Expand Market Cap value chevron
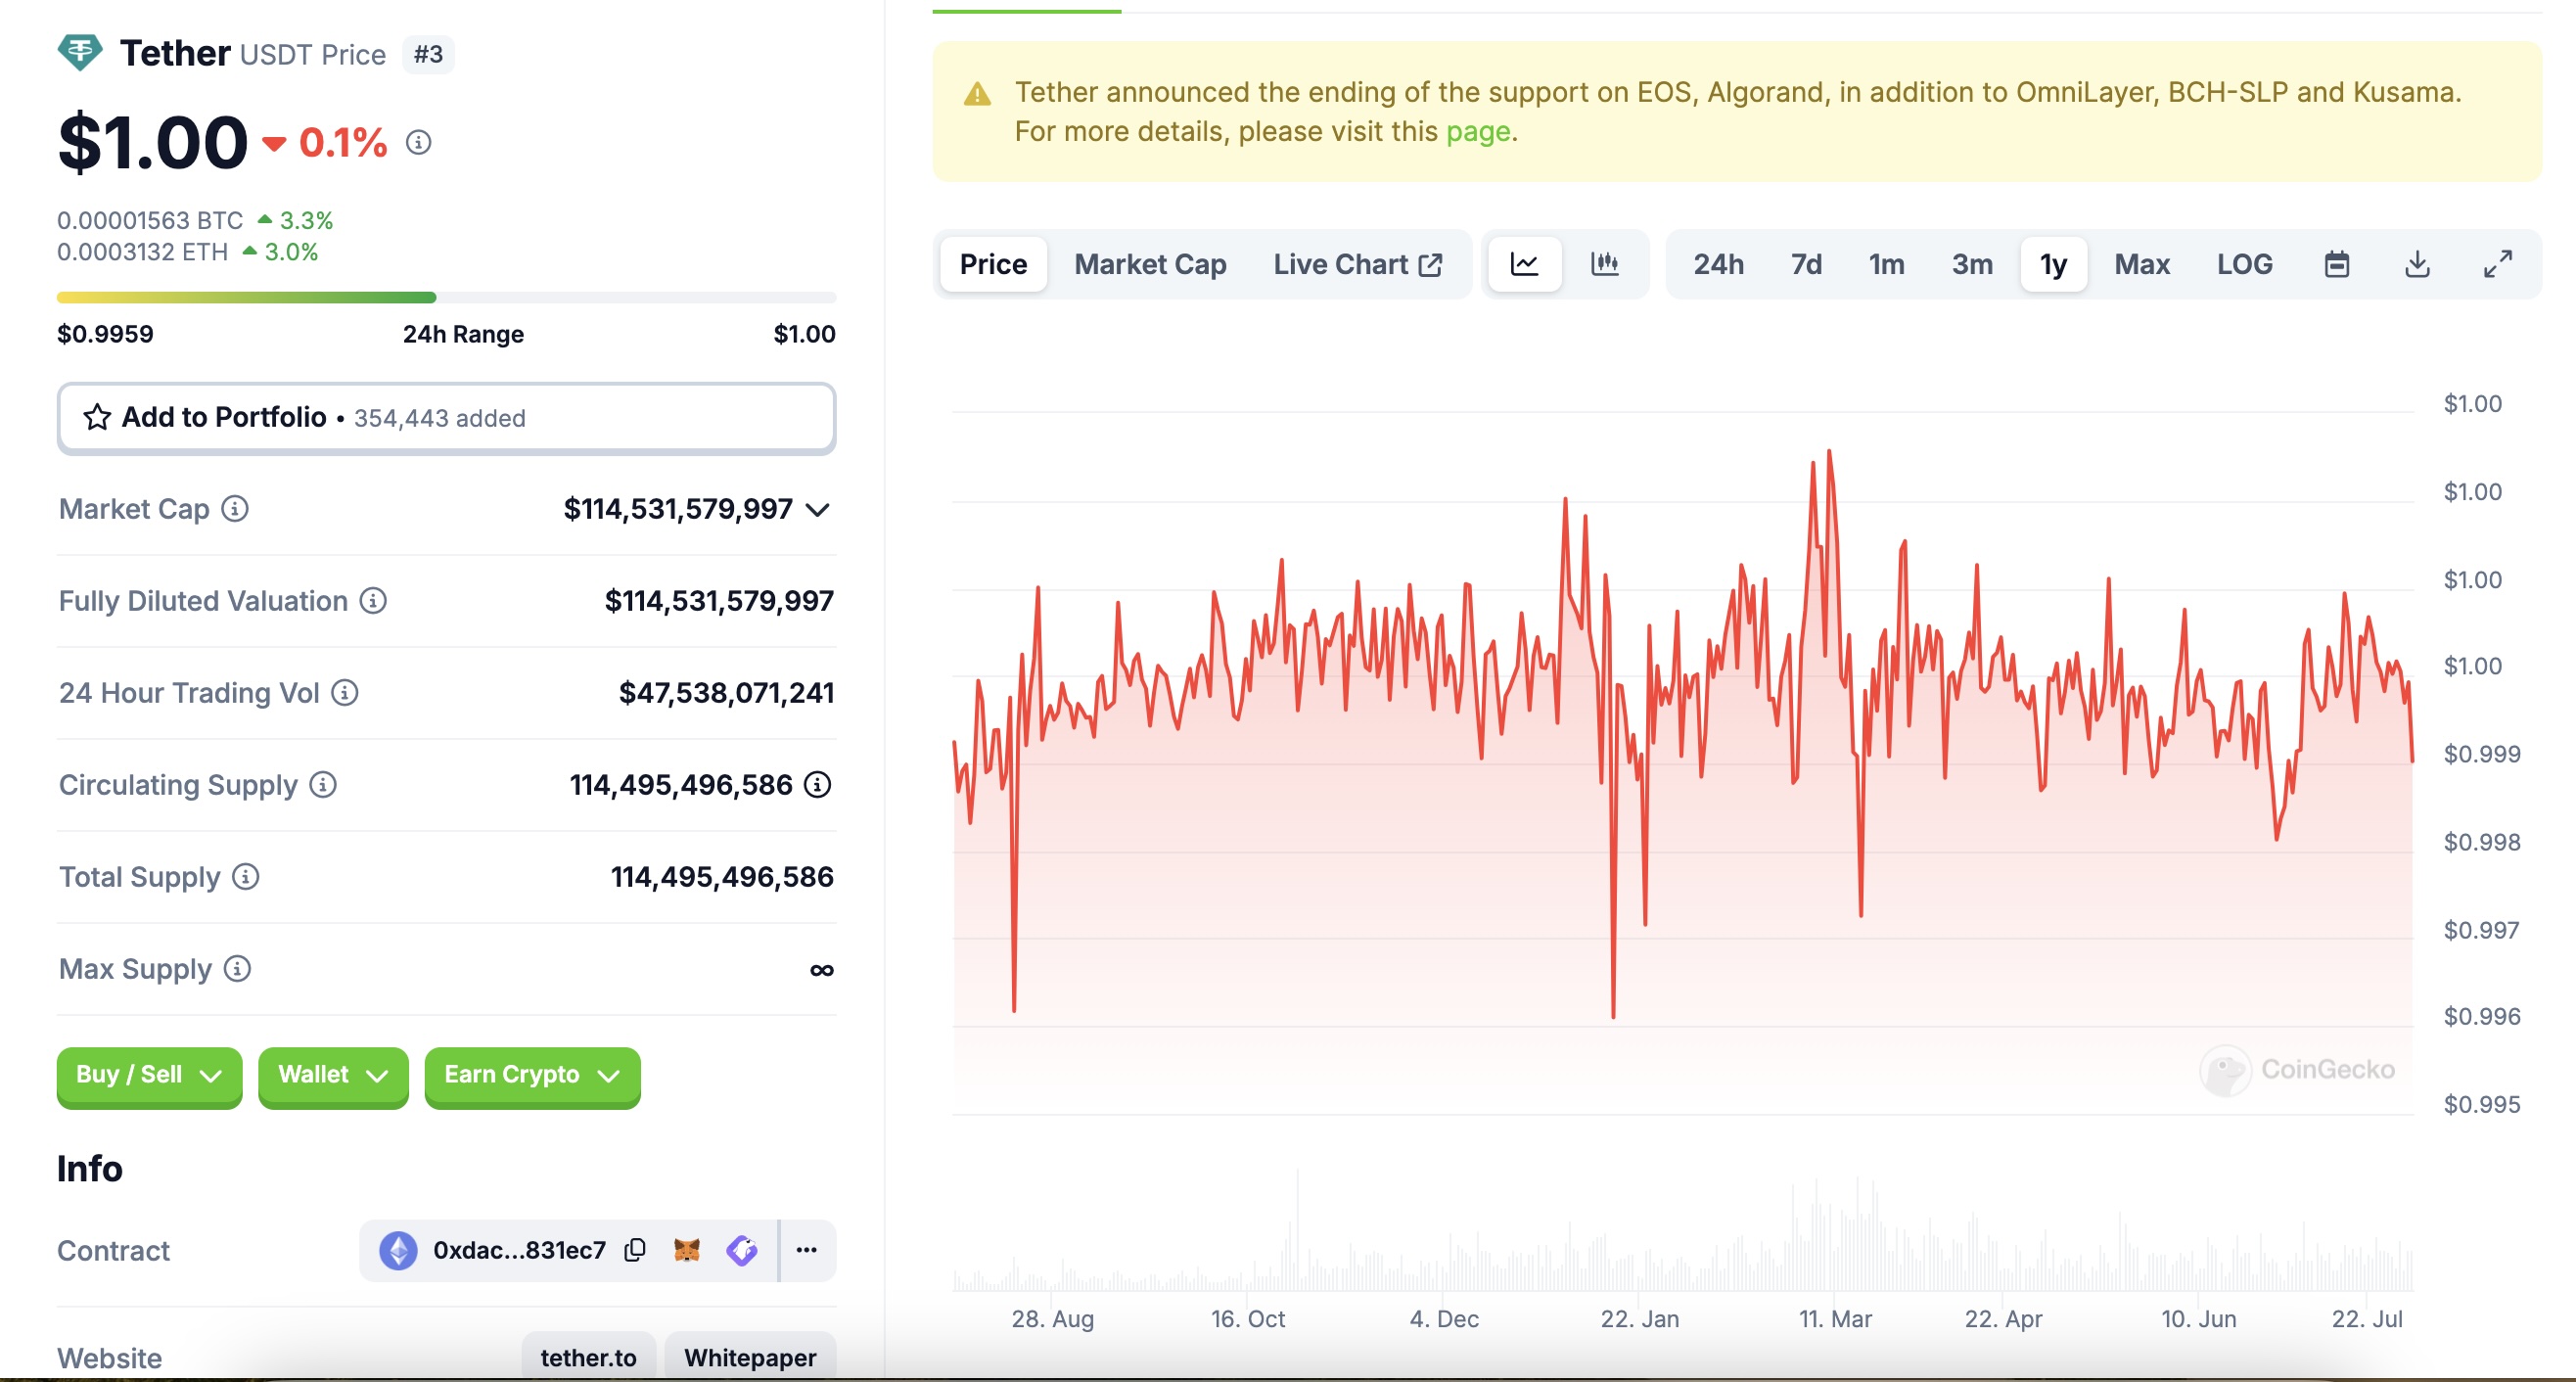The width and height of the screenshot is (2576, 1382). pos(818,510)
